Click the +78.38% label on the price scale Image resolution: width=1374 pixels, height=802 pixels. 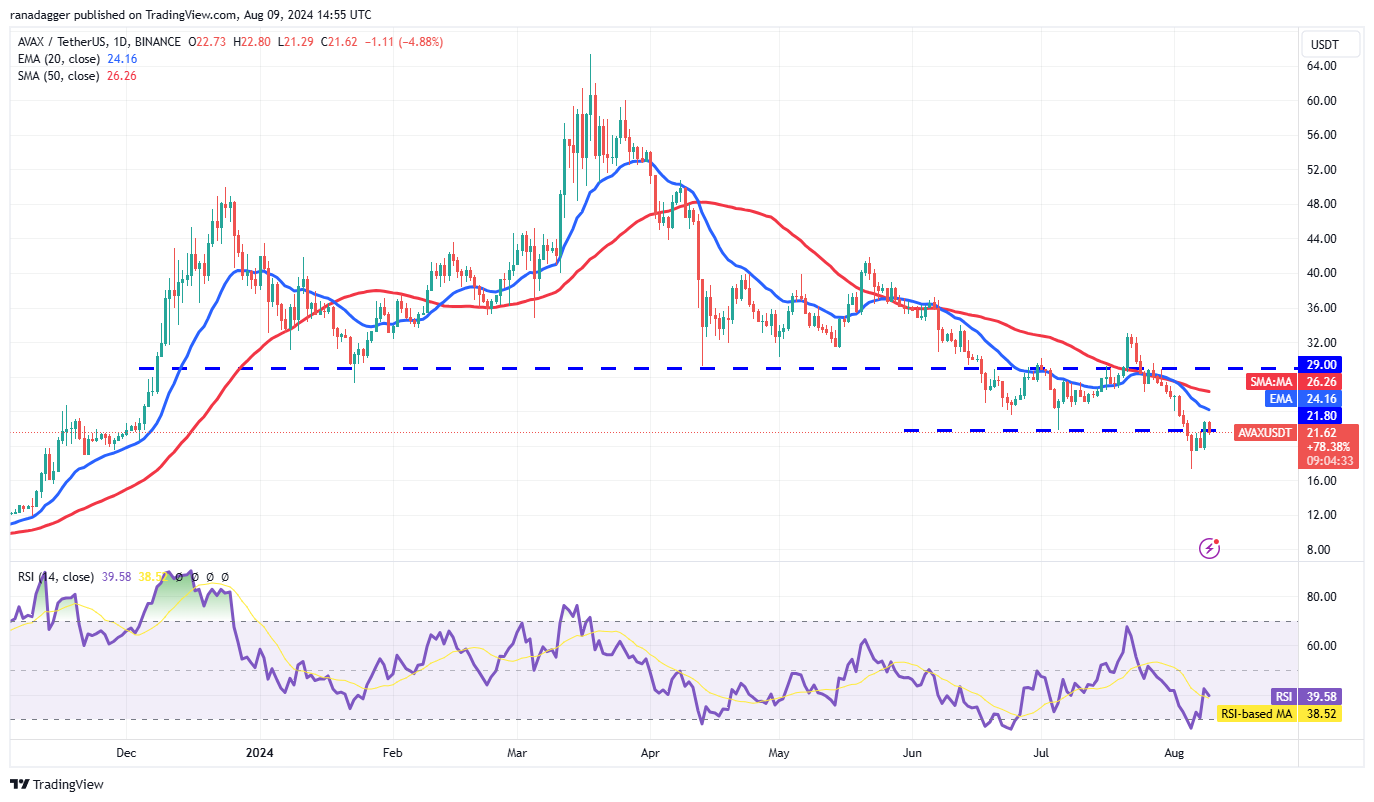1329,447
